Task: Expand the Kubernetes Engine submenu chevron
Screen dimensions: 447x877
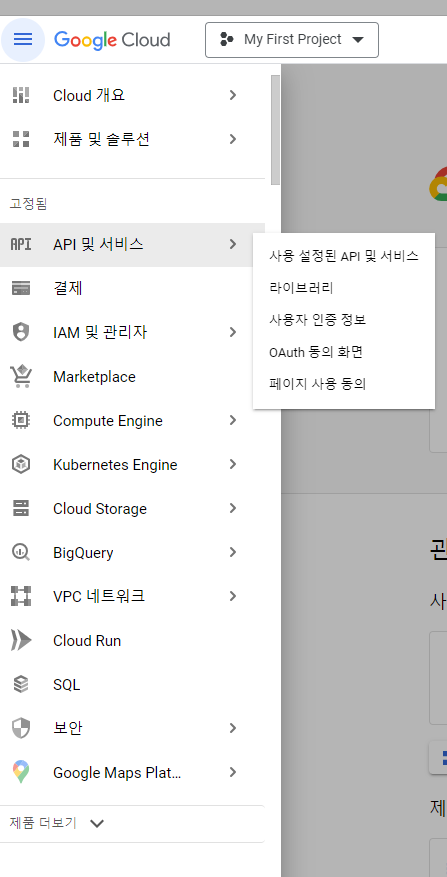Action: coord(233,465)
